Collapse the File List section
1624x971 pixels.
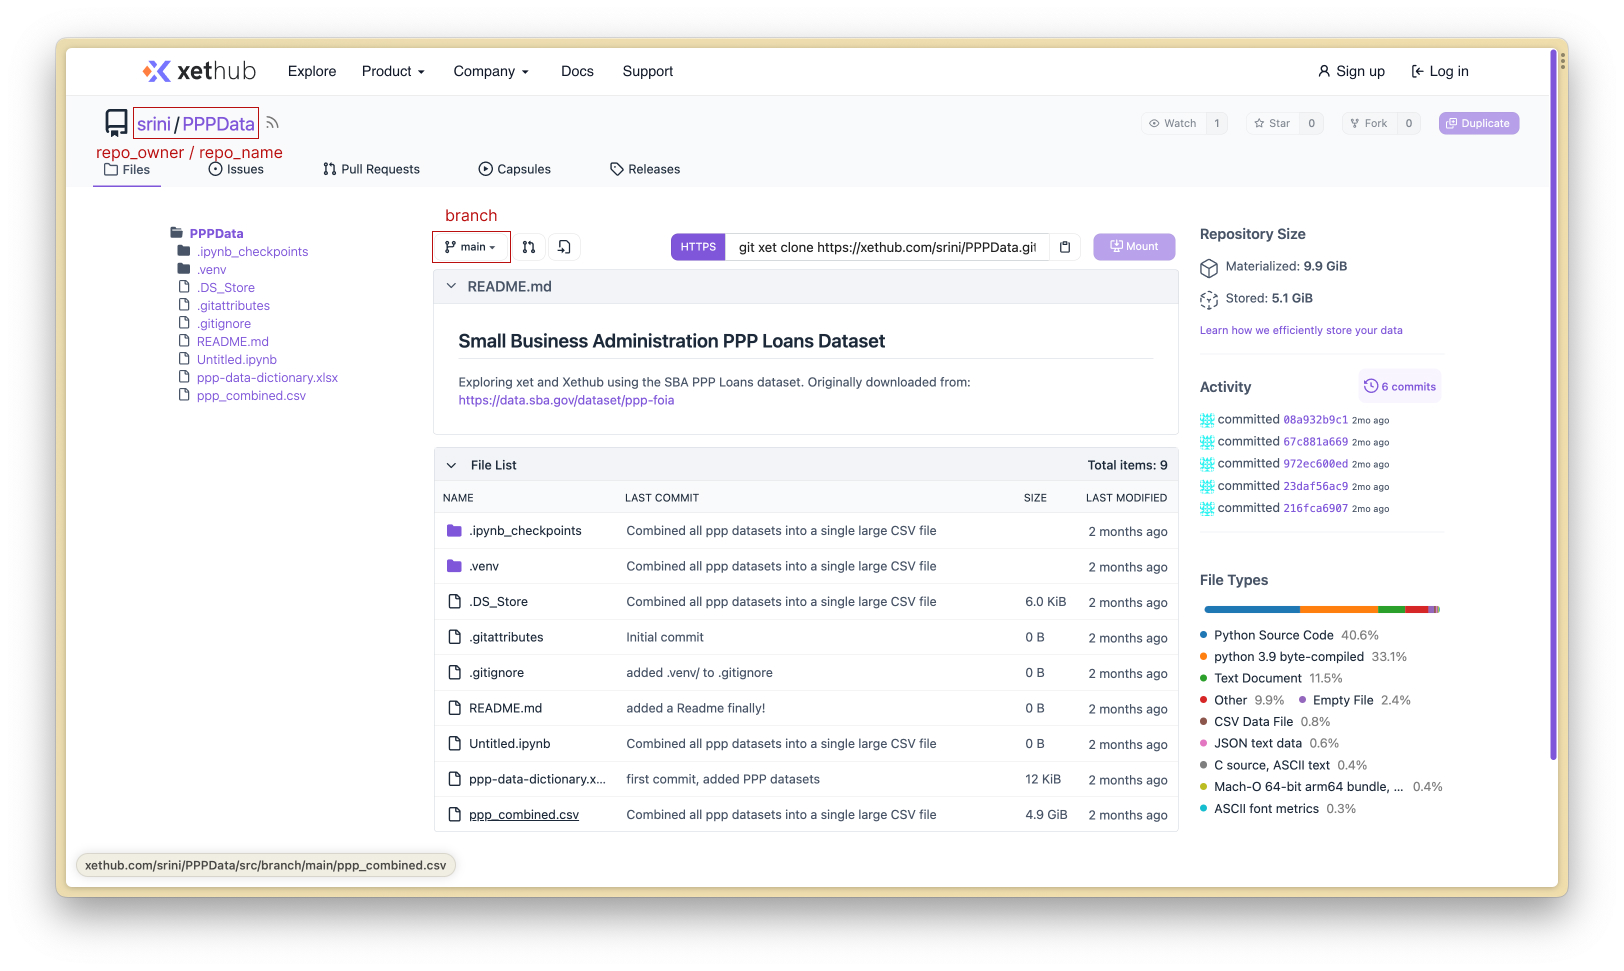coord(451,465)
